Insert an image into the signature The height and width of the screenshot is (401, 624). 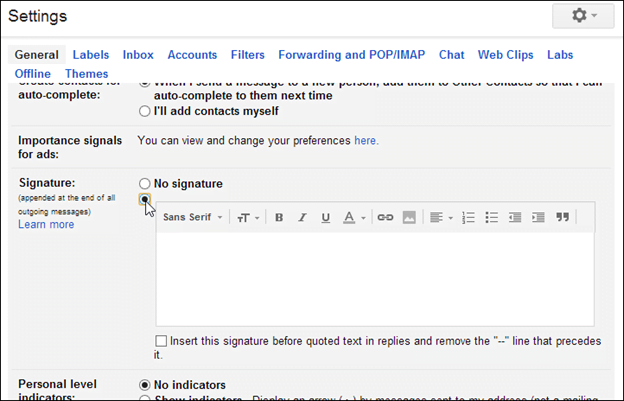tap(409, 217)
